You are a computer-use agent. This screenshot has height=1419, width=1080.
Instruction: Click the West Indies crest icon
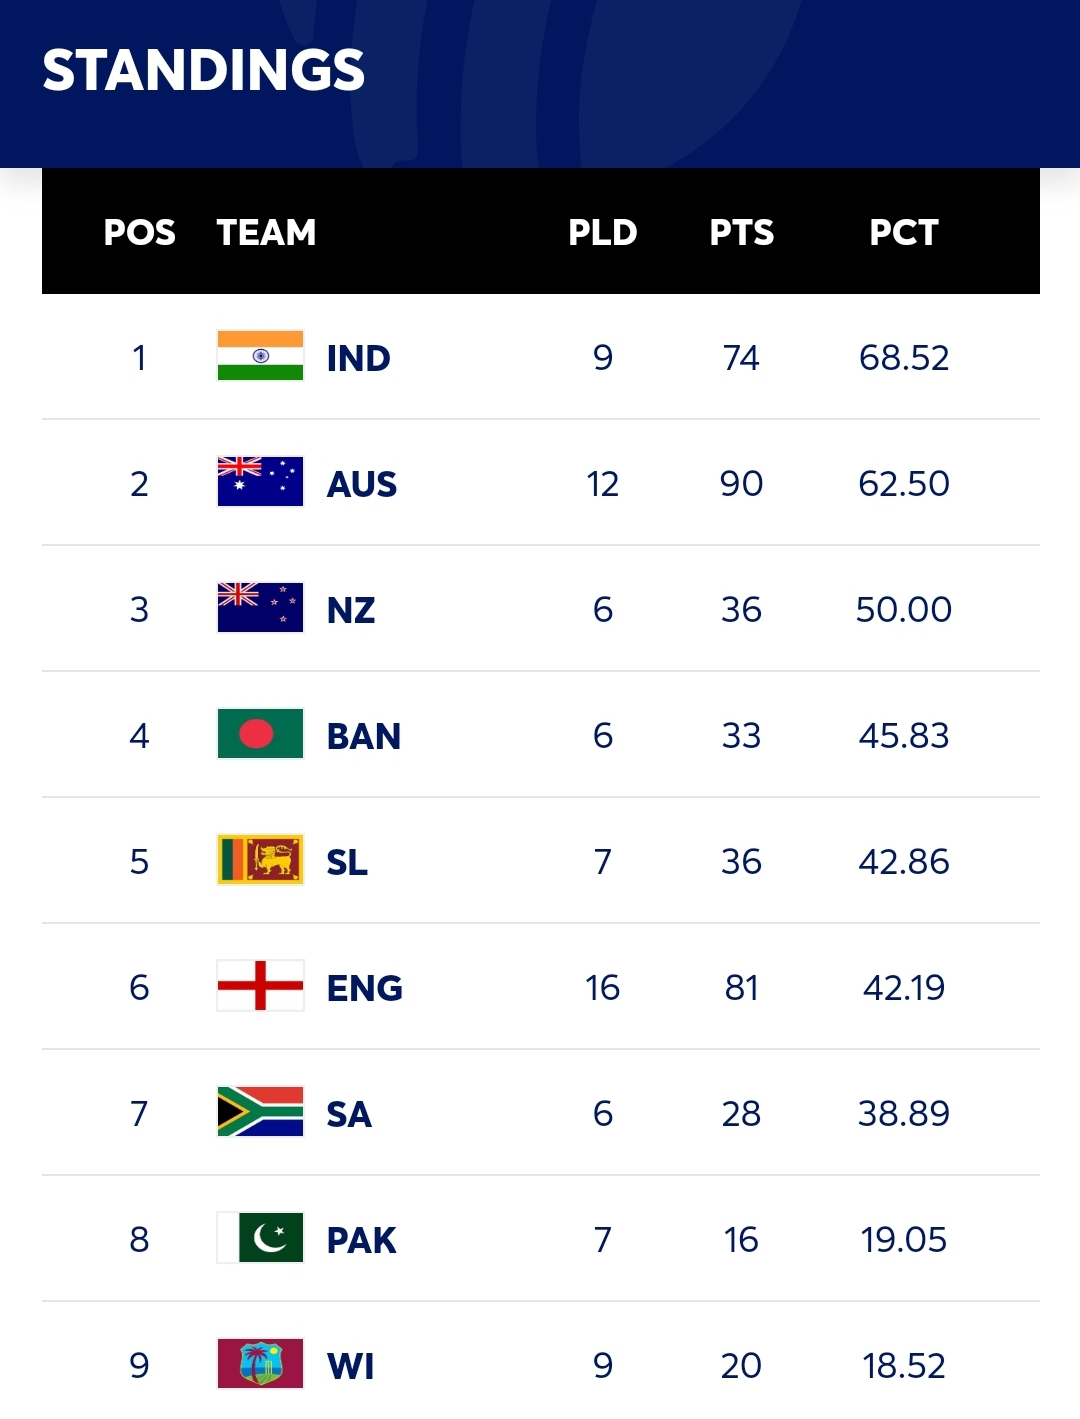[x=260, y=1364]
